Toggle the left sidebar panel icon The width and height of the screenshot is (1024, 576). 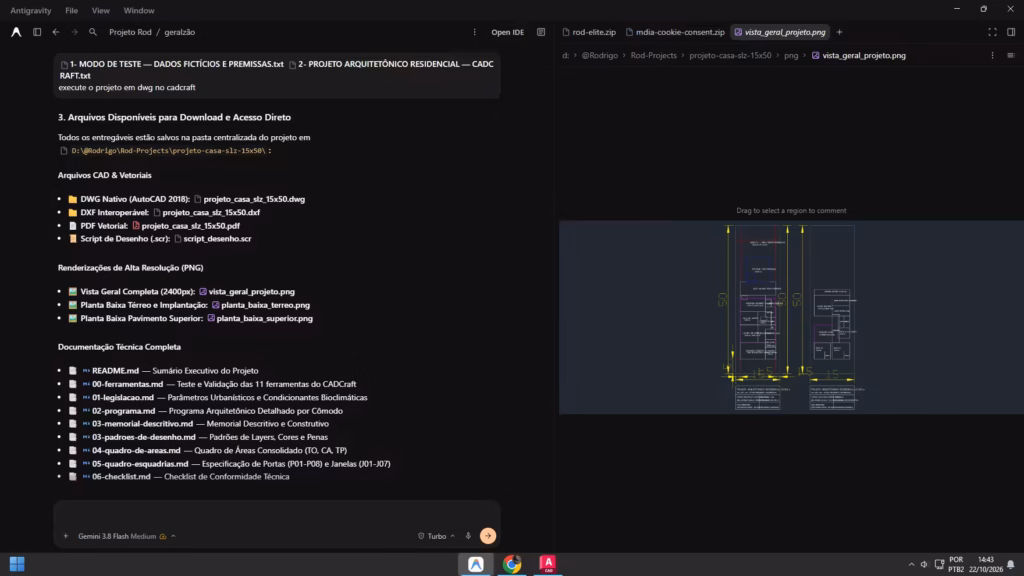click(x=37, y=32)
